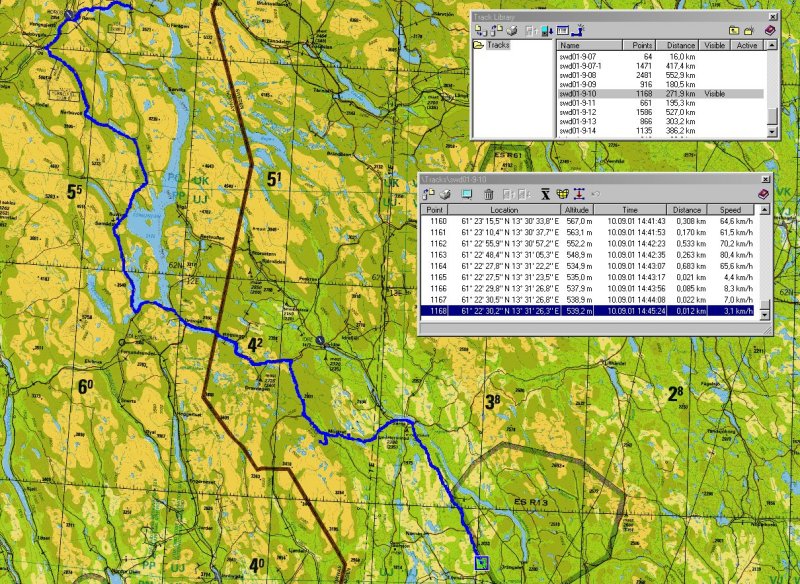Image resolution: width=800 pixels, height=584 pixels.
Task: Click the show on map monitor icon
Action: 467,193
